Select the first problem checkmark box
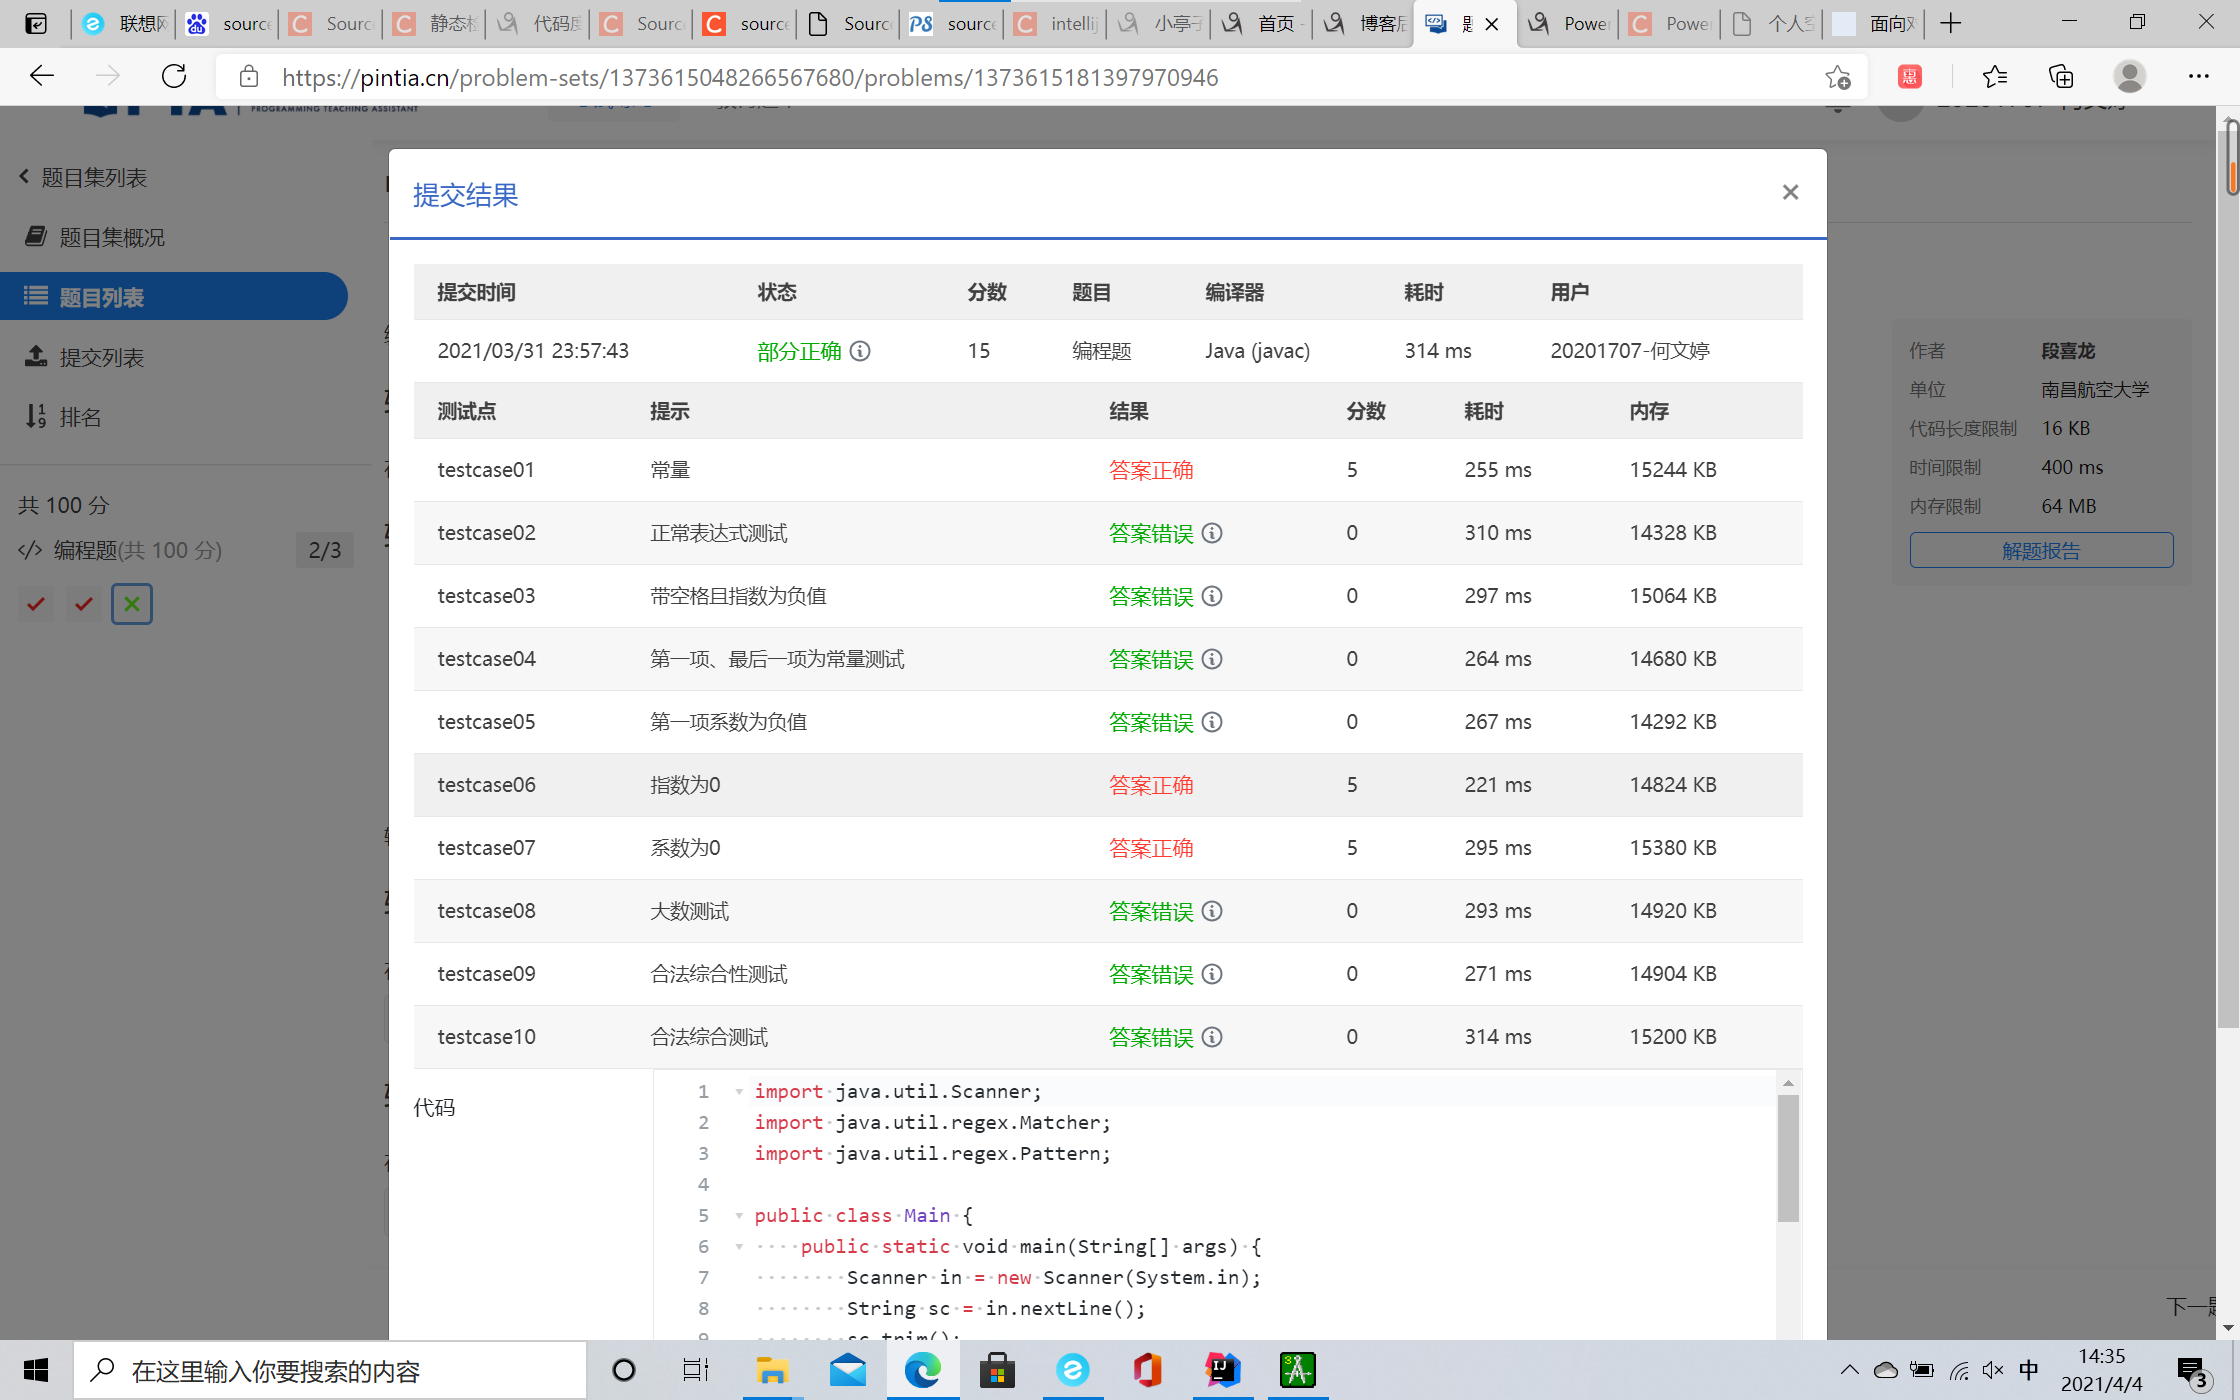Screen dimensions: 2240x1400 click(x=36, y=604)
